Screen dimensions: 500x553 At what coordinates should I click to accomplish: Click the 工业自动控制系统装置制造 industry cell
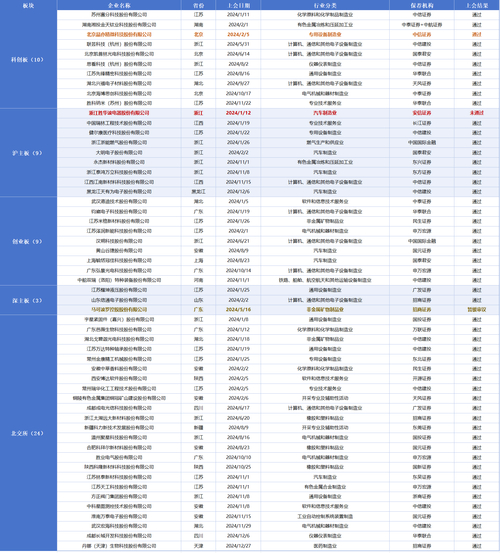[x=325, y=516]
